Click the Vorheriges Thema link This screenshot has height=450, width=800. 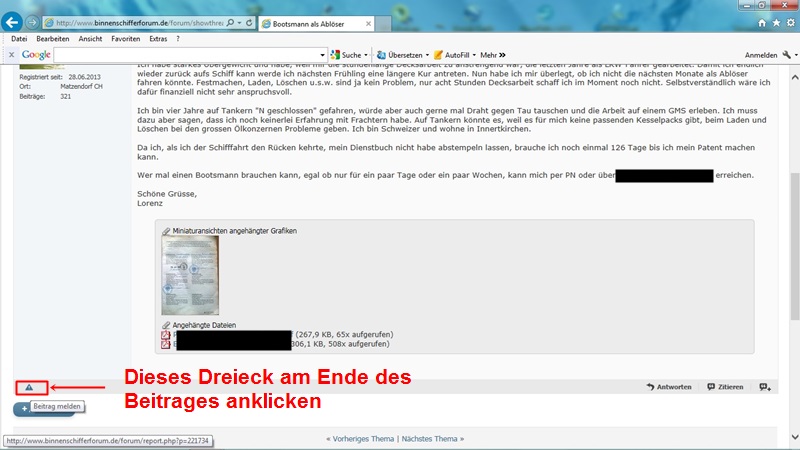click(360, 439)
